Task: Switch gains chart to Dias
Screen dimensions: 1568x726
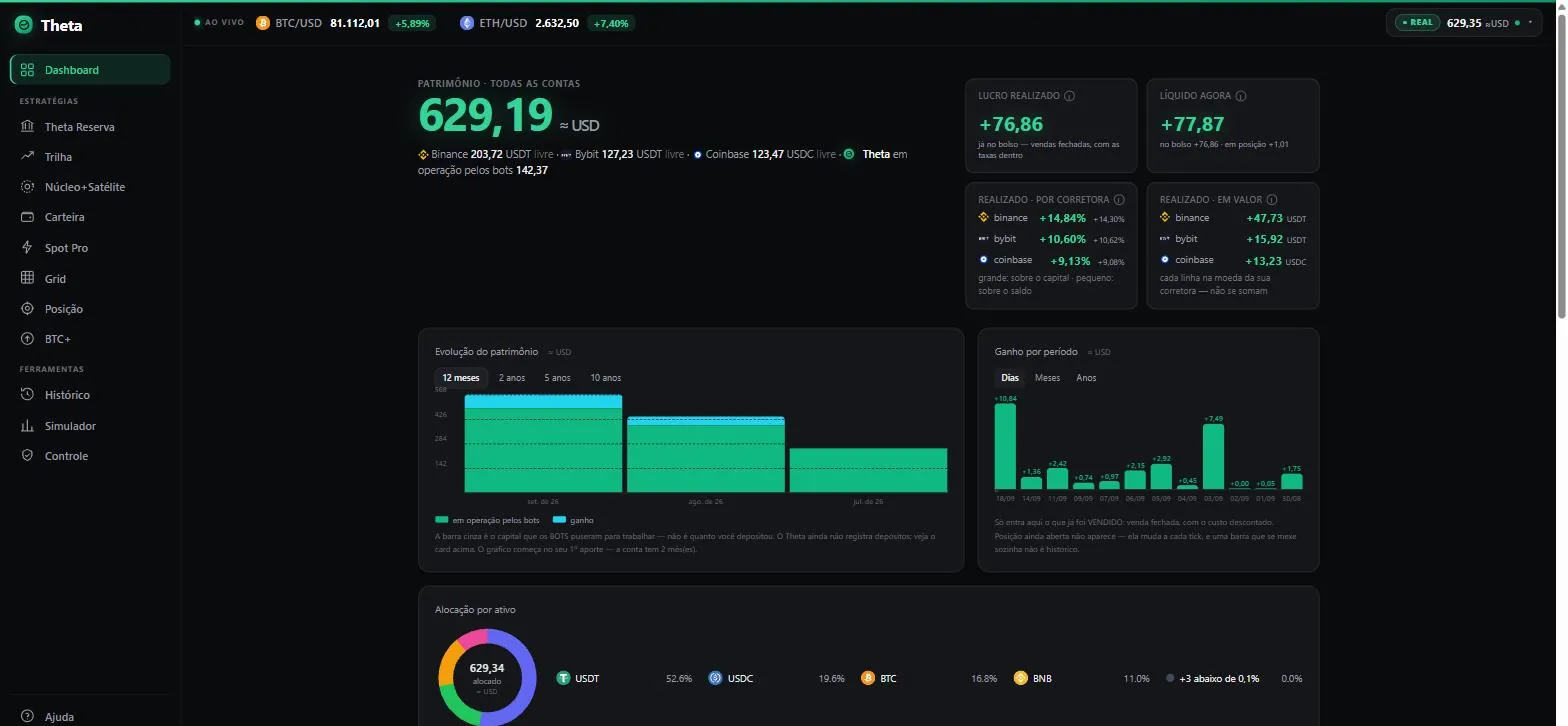Action: 1010,378
